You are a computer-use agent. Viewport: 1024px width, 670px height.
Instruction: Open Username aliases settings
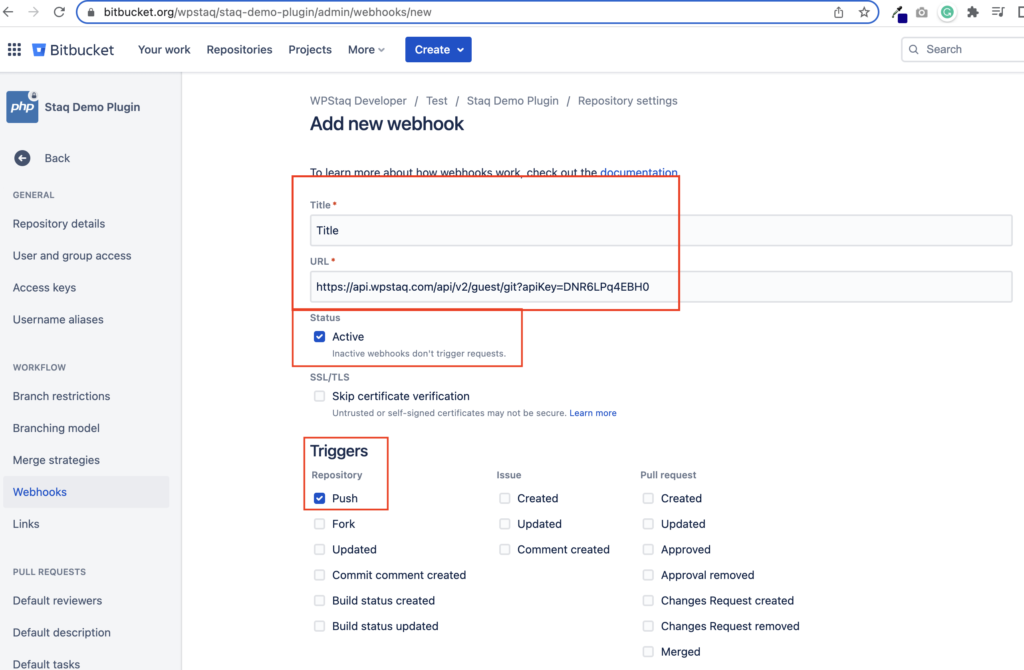click(x=58, y=319)
